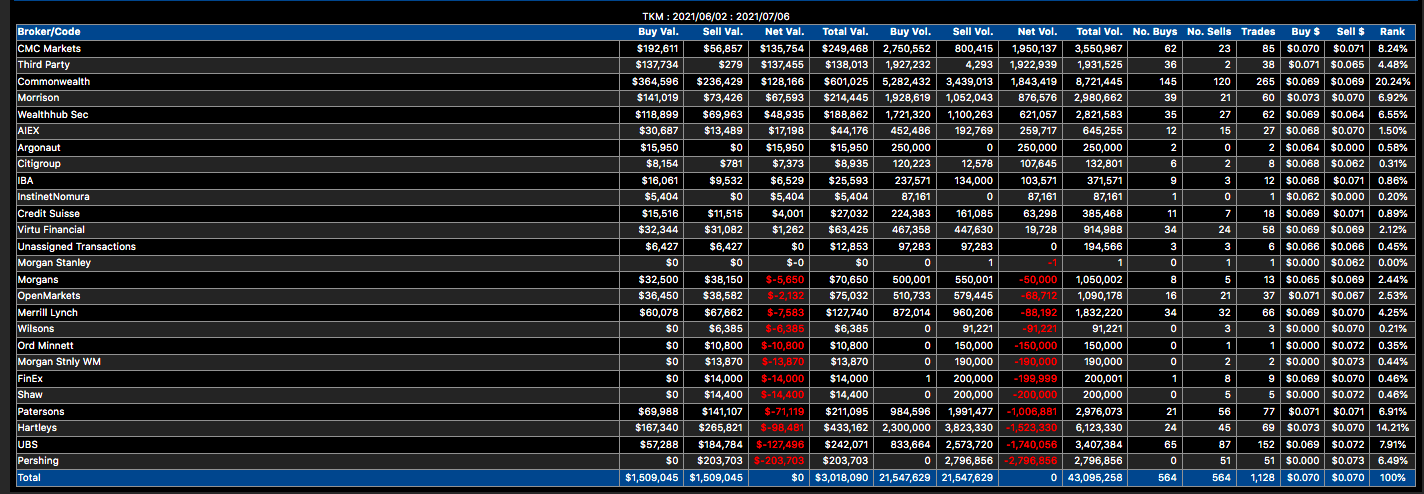Click the total volume 43,095,258 cell
Screen dimensions: 1424x494
point(1095,478)
